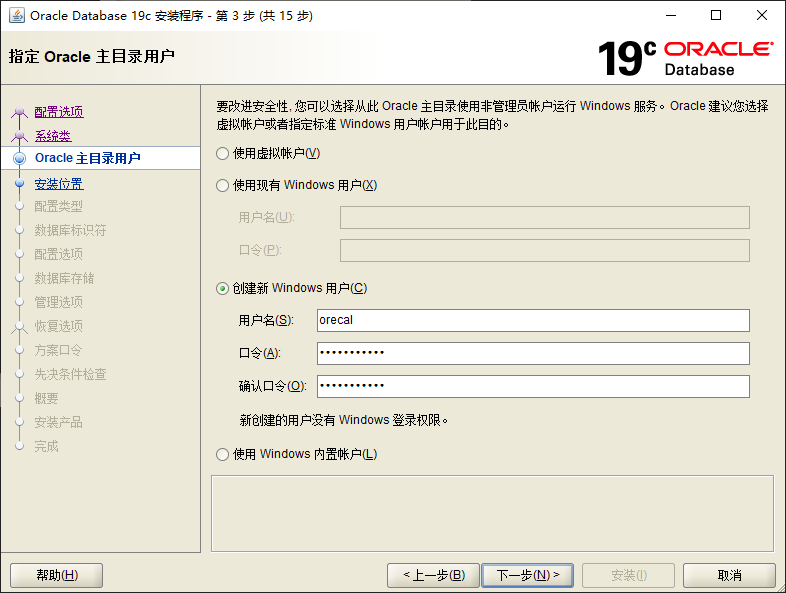Click the 取消 button
This screenshot has height=593, width=786.
(x=729, y=575)
